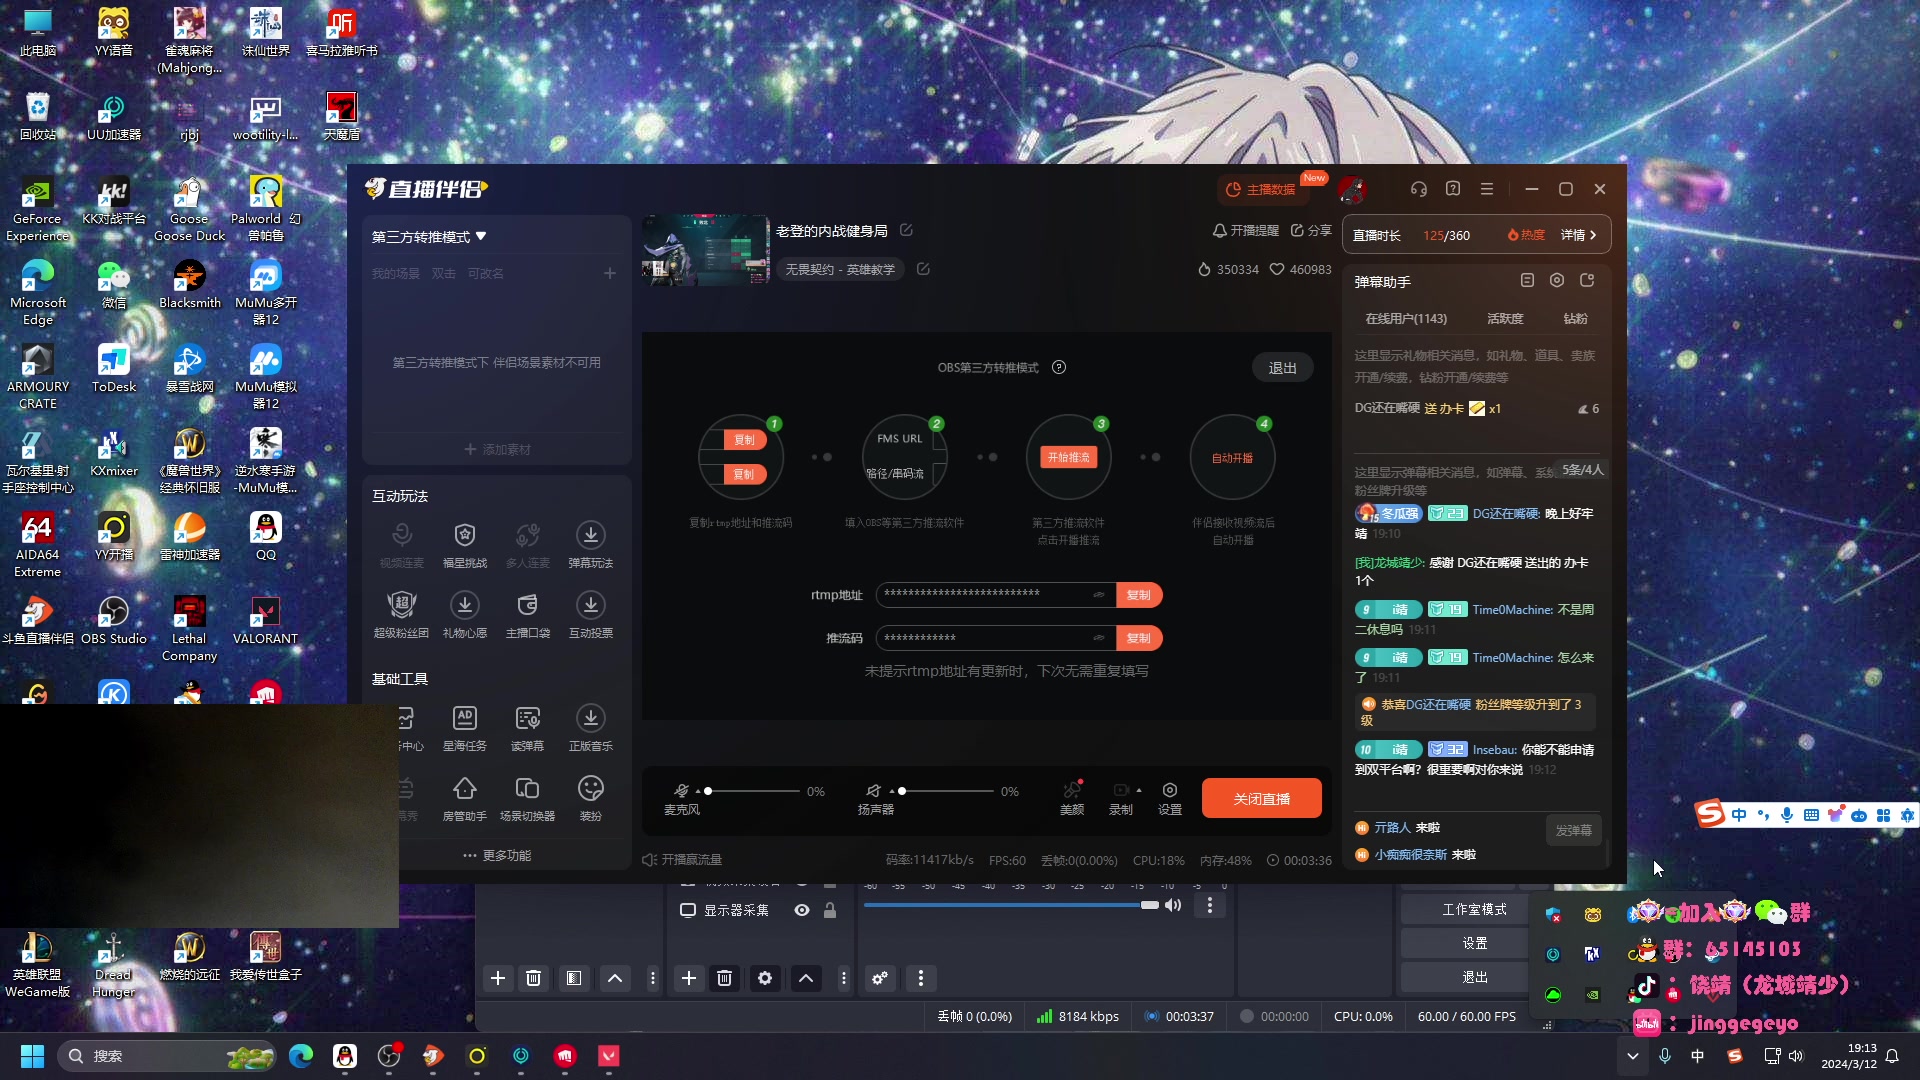Screen dimensions: 1920x1080
Task: Open 装扮 smiley face icon
Action: [591, 798]
